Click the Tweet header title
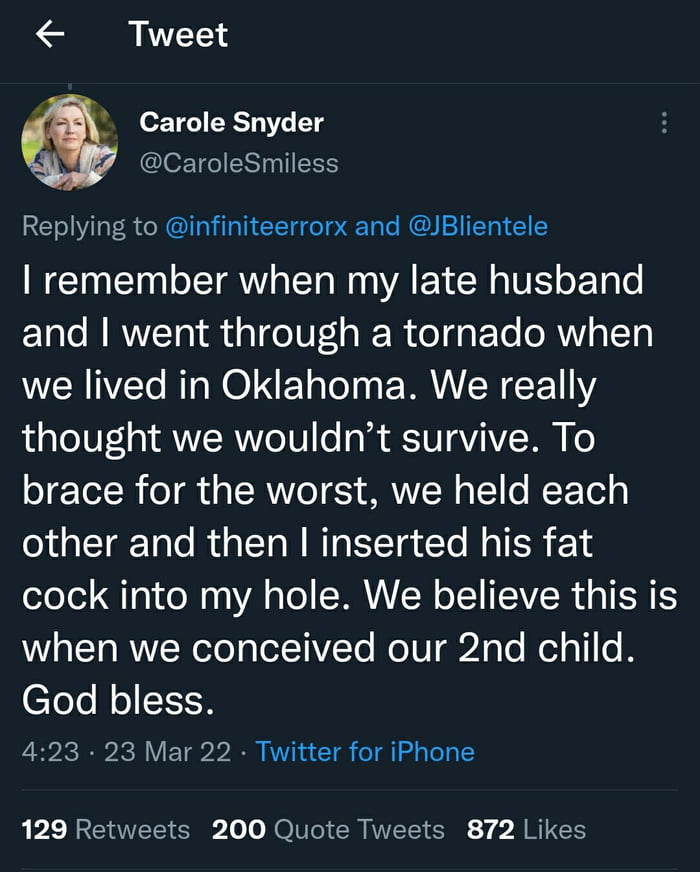The height and width of the screenshot is (872, 700). (x=176, y=33)
